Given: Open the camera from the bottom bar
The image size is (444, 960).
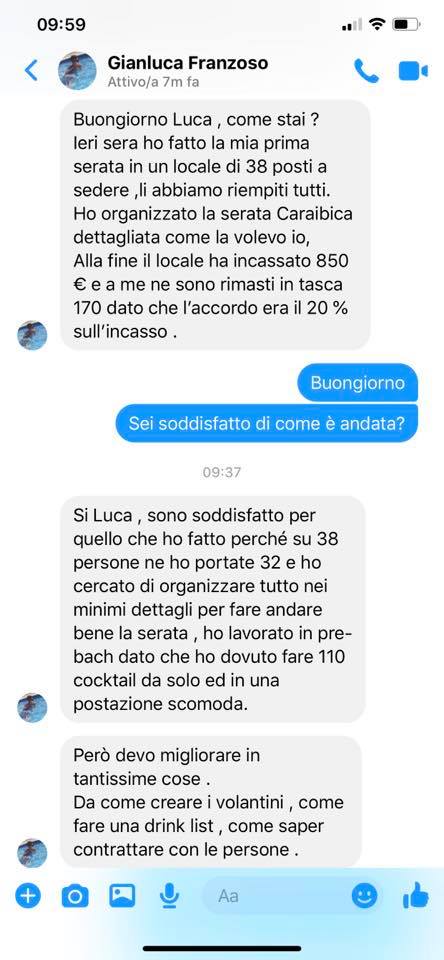Looking at the screenshot, I should point(75,897).
